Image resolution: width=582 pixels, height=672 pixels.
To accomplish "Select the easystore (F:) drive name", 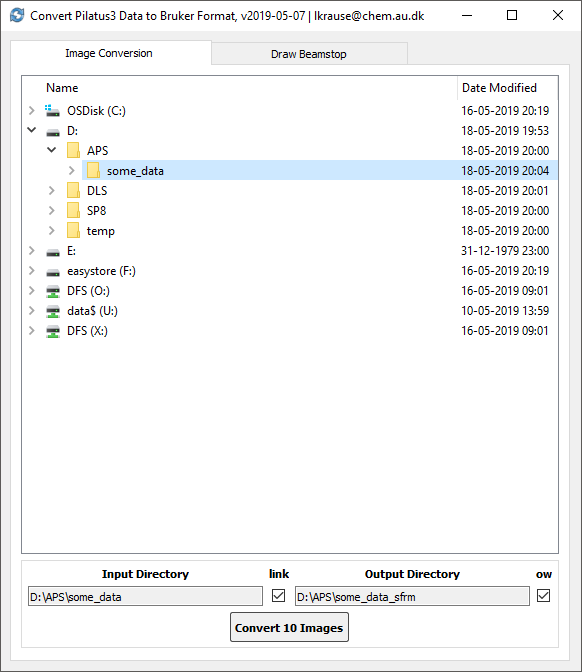I will click(102, 271).
